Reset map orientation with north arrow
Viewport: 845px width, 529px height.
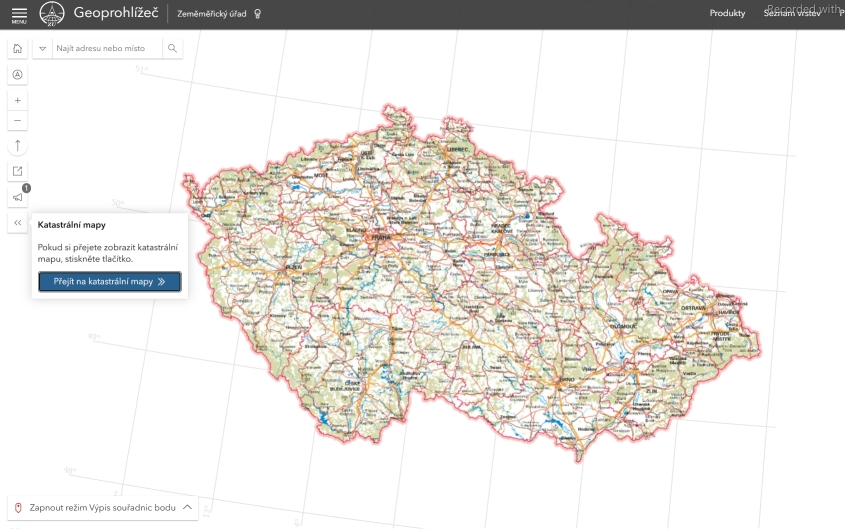coord(18,146)
